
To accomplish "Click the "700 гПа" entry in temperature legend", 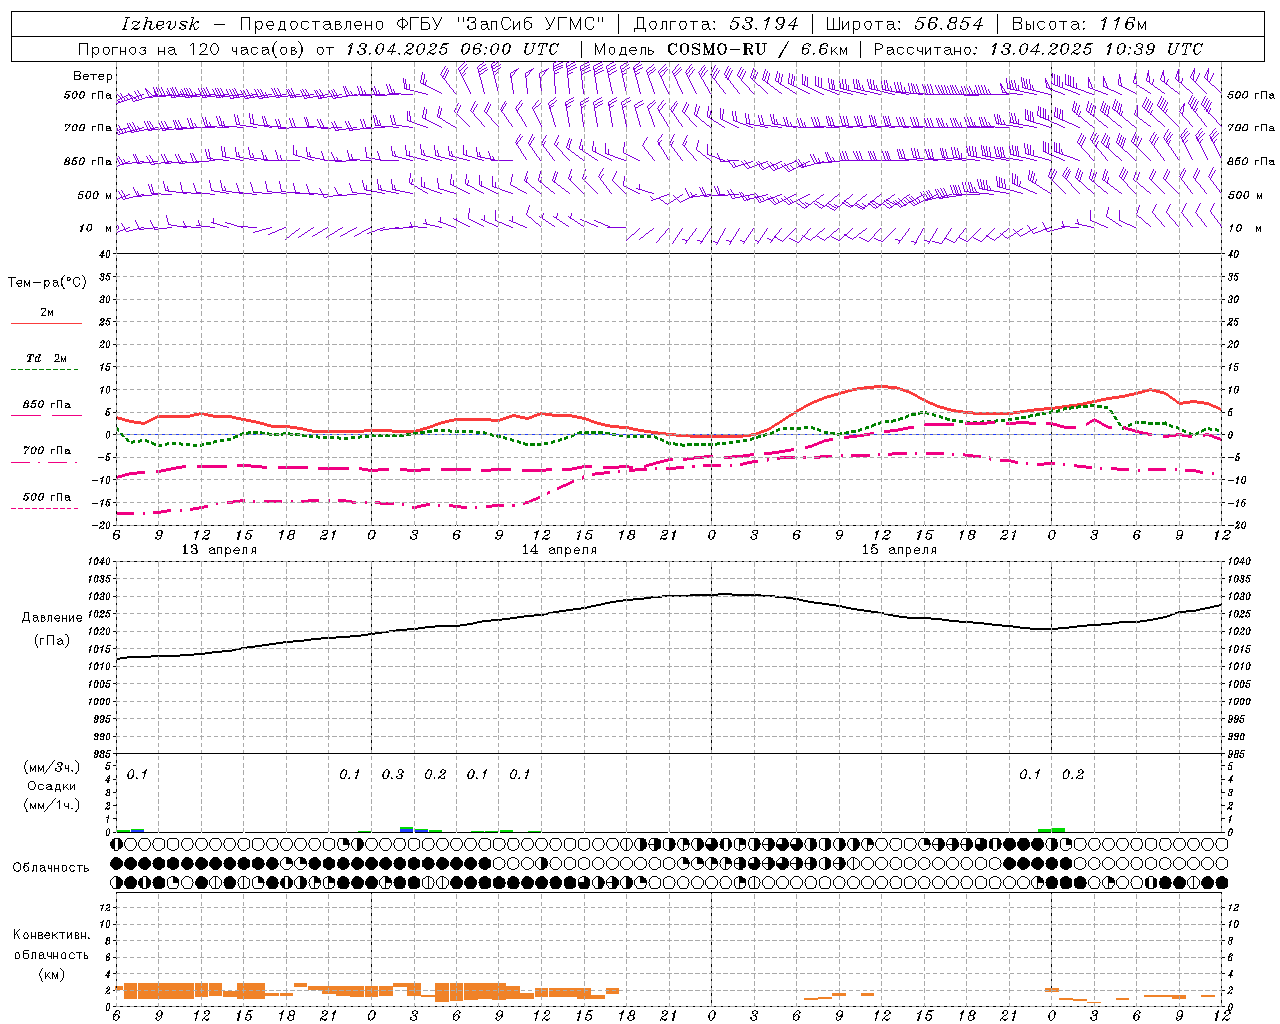I will click(x=47, y=451).
